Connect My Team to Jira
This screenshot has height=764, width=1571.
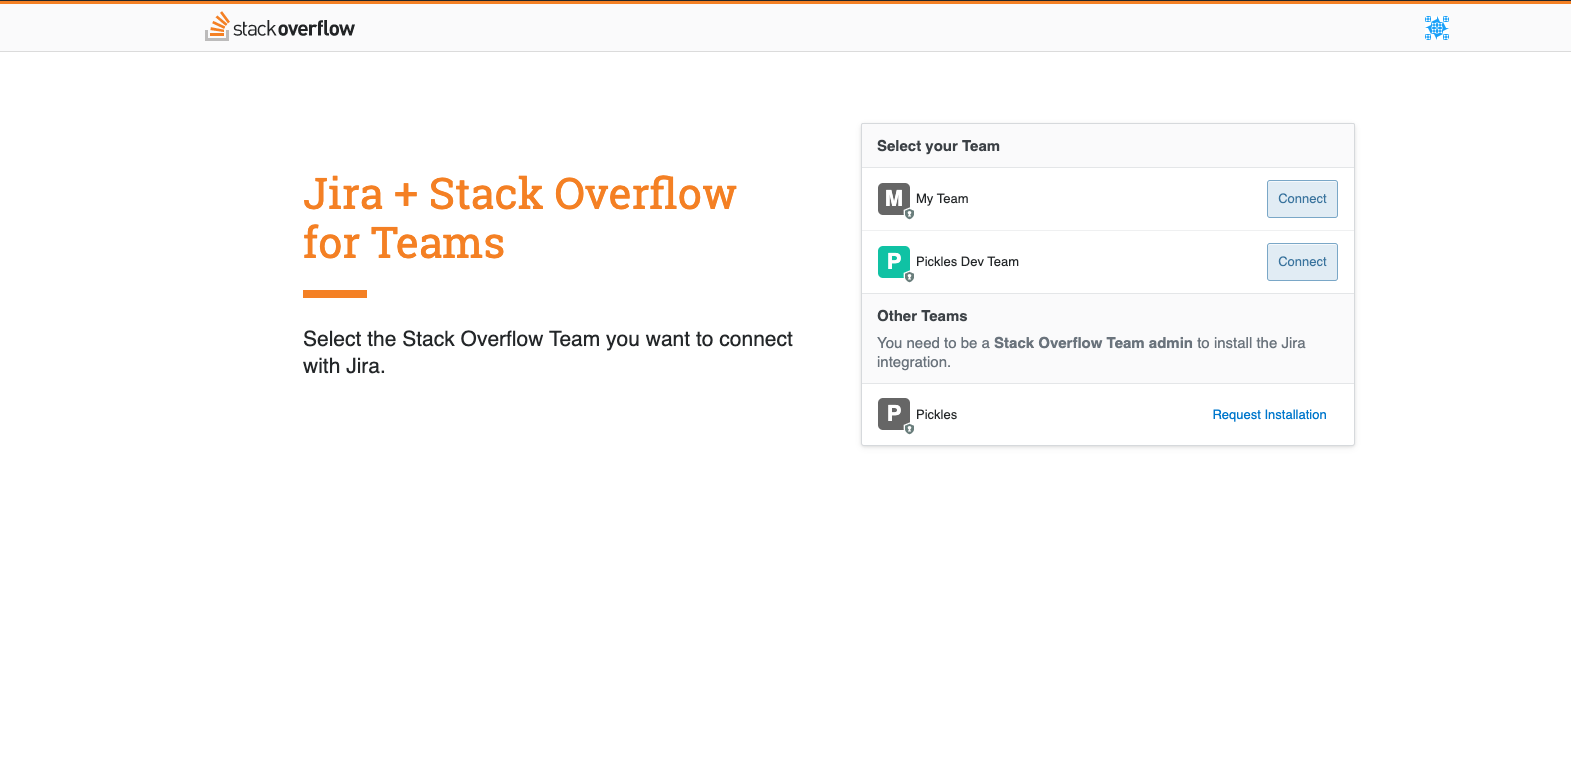(x=1302, y=199)
